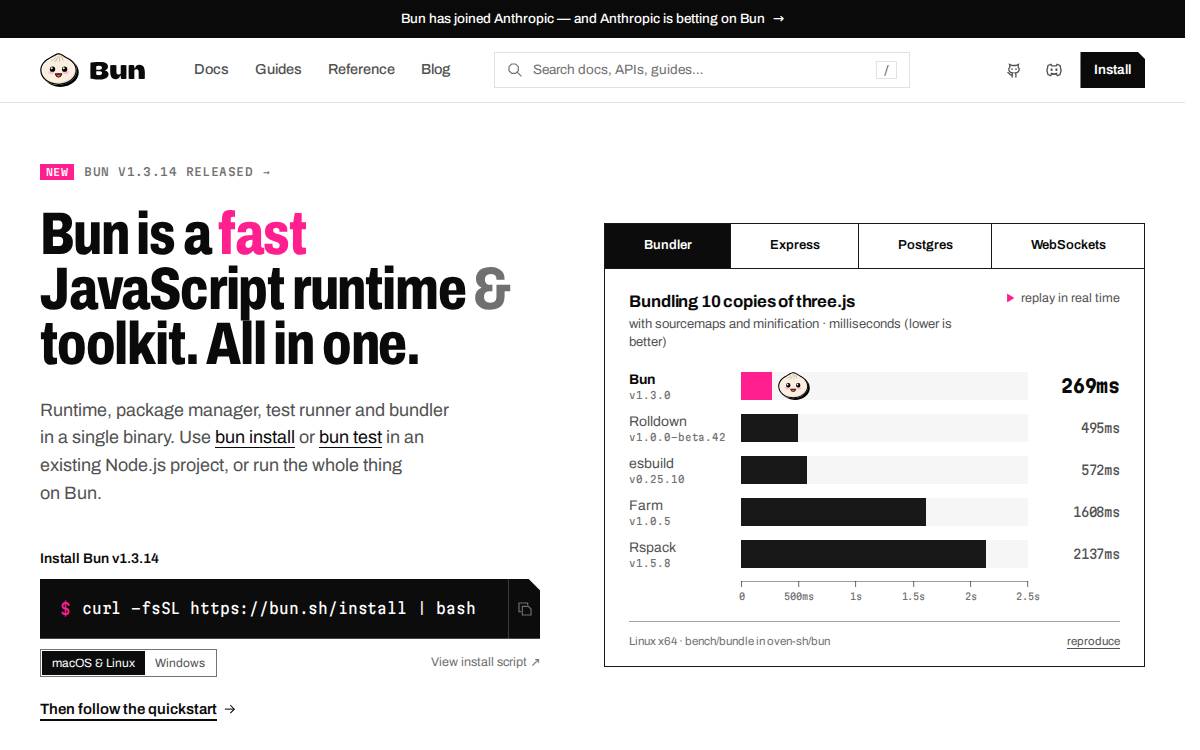Open the GitHub icon link

(1014, 70)
